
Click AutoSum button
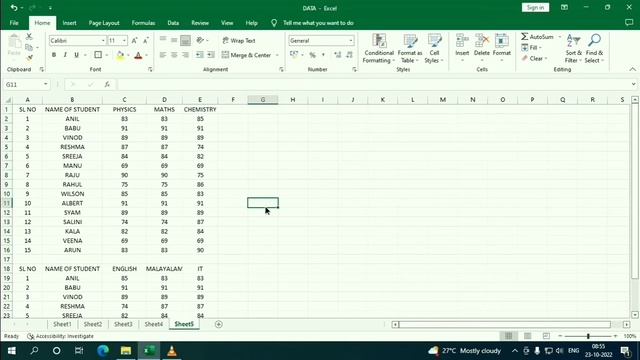coord(538,37)
